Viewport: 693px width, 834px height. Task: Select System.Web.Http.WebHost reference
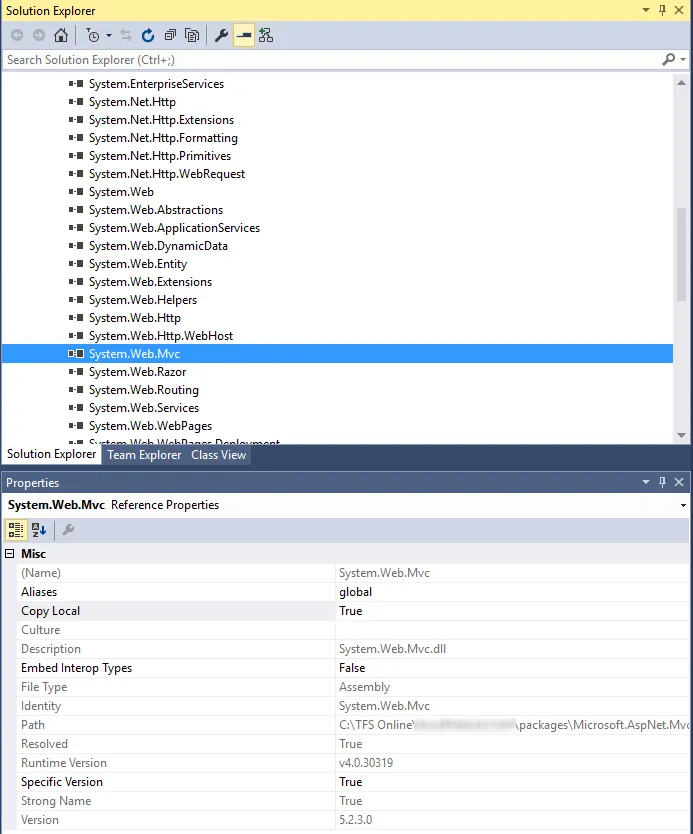[161, 336]
